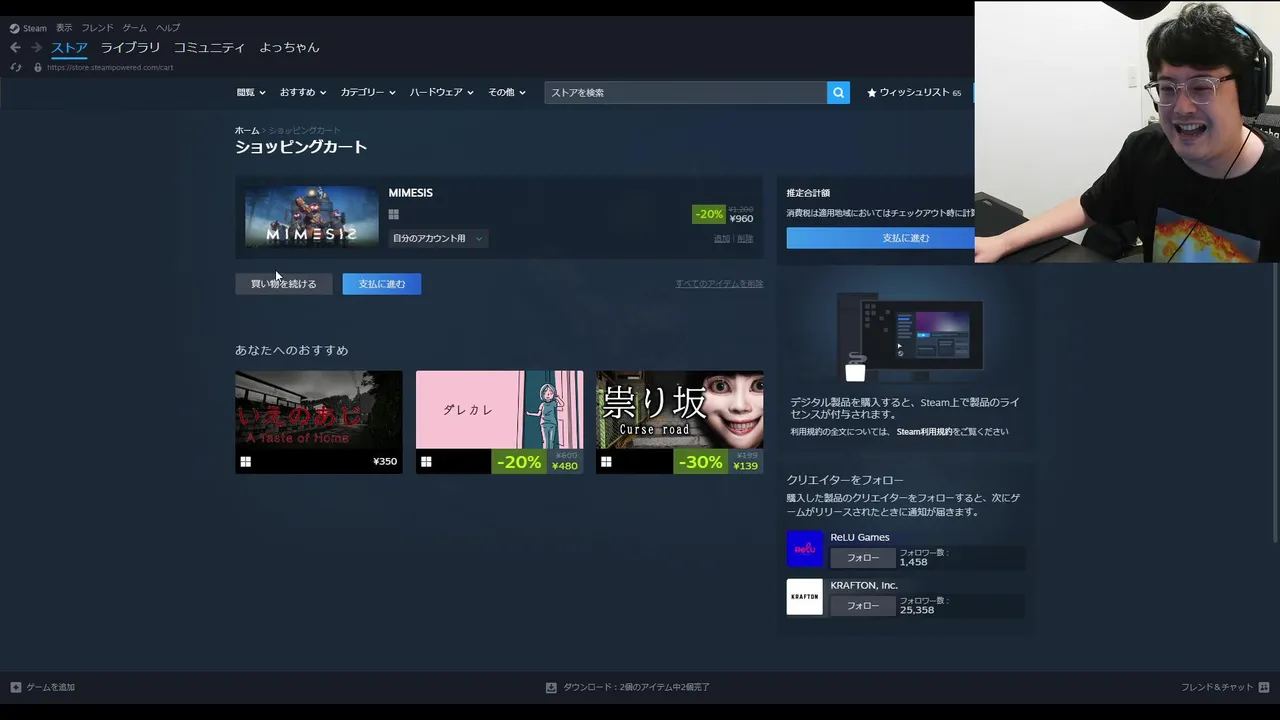Click ダウンロード status text

tap(636, 687)
